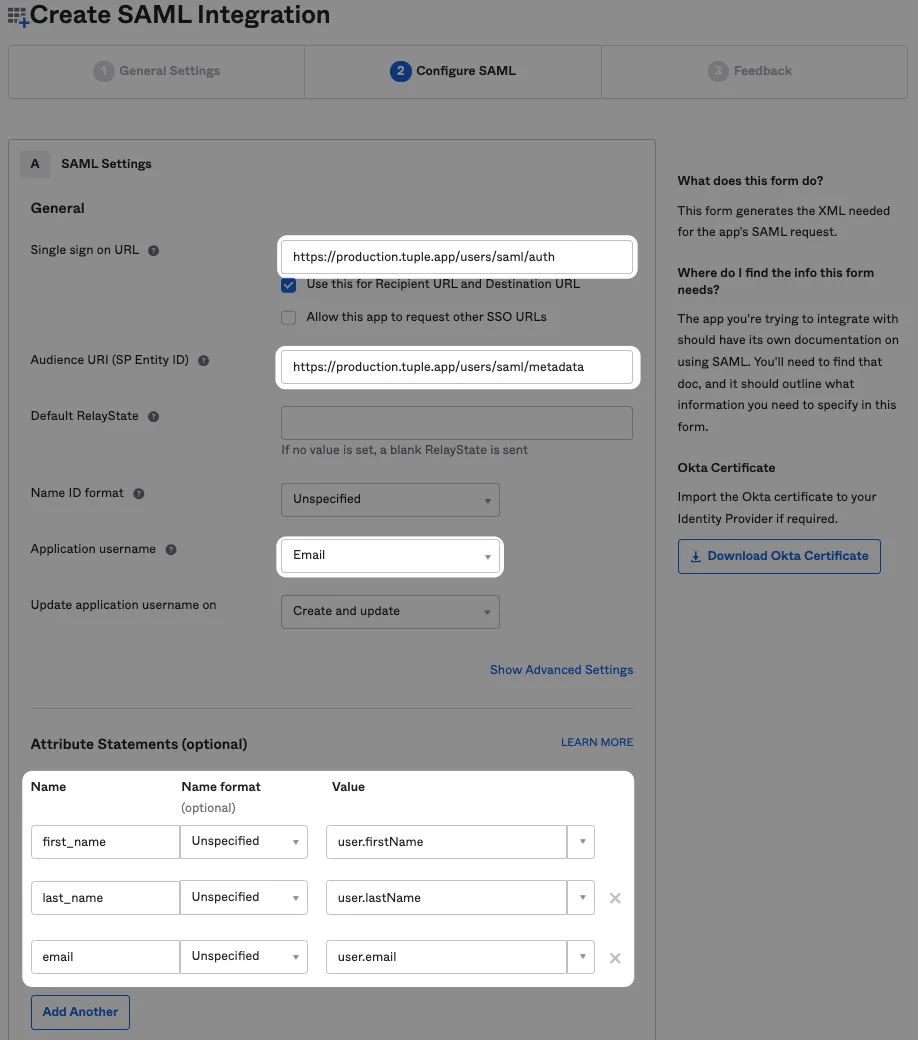The width and height of the screenshot is (918, 1040).
Task: Enable Allow this app to request other SSO URLs
Action: pyautogui.click(x=288, y=318)
